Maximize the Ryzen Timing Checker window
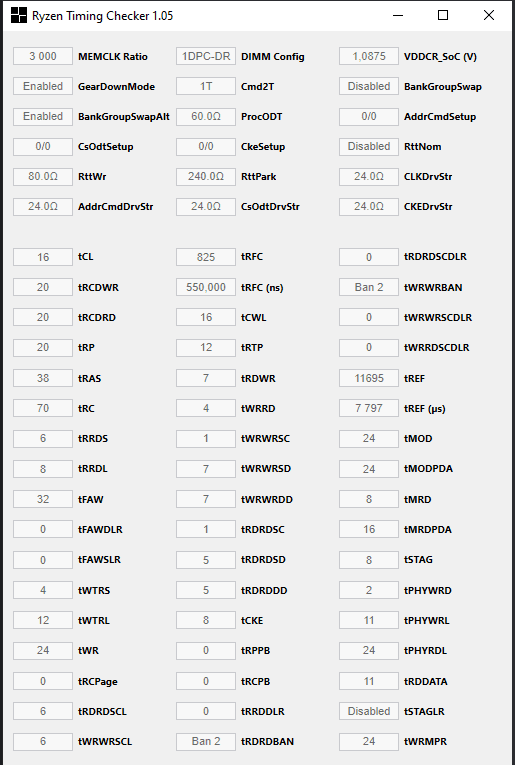The height and width of the screenshot is (765, 515). (443, 16)
